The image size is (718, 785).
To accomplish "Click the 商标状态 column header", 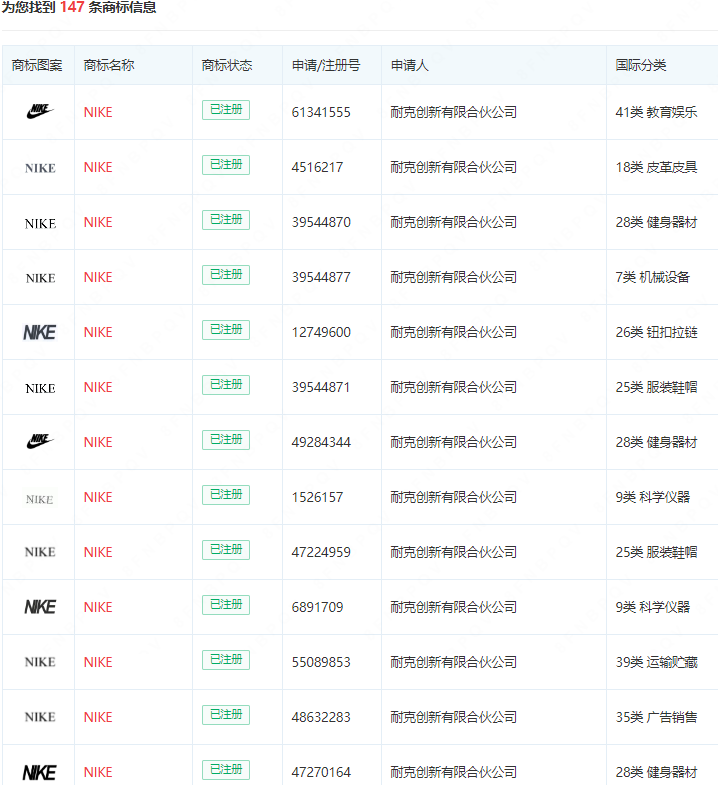I will click(227, 65).
